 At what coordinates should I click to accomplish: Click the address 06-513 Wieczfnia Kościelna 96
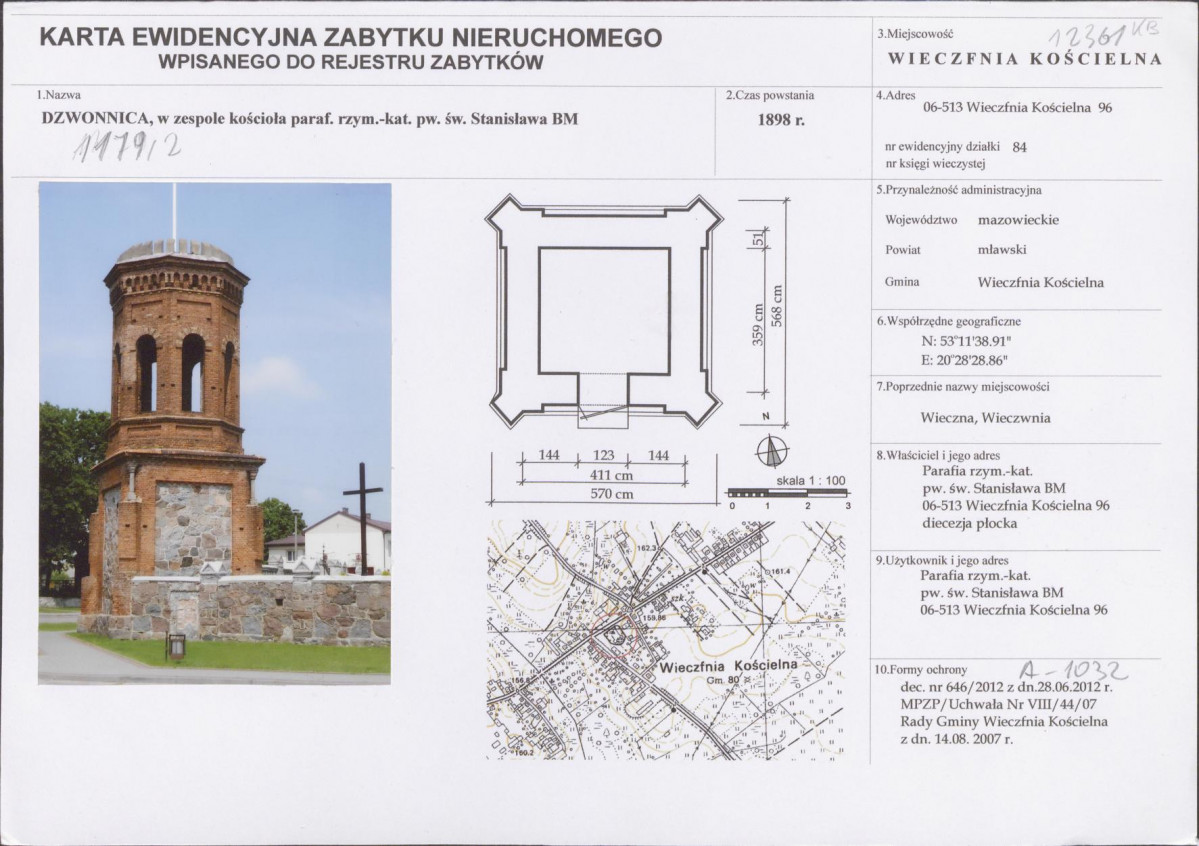click(1018, 108)
